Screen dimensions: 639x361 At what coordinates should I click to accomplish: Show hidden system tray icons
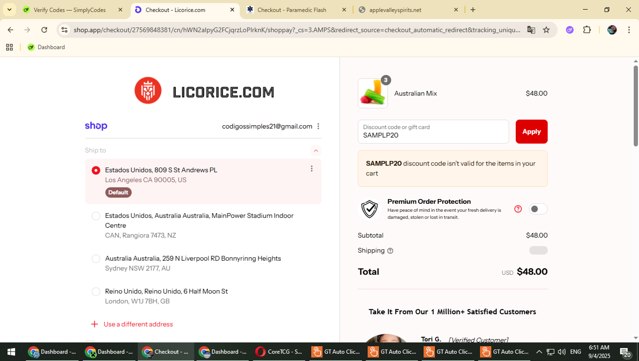(x=539, y=352)
